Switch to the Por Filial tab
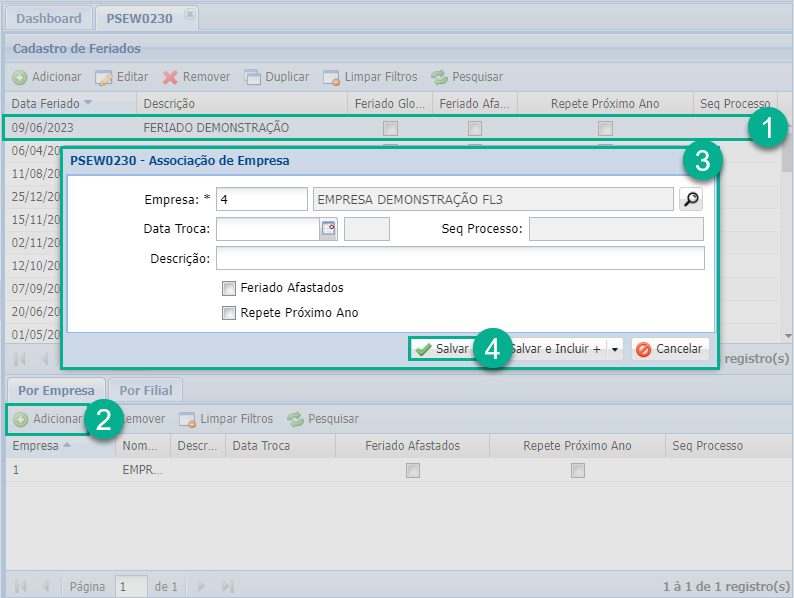Image resolution: width=794 pixels, height=598 pixels. 144,391
